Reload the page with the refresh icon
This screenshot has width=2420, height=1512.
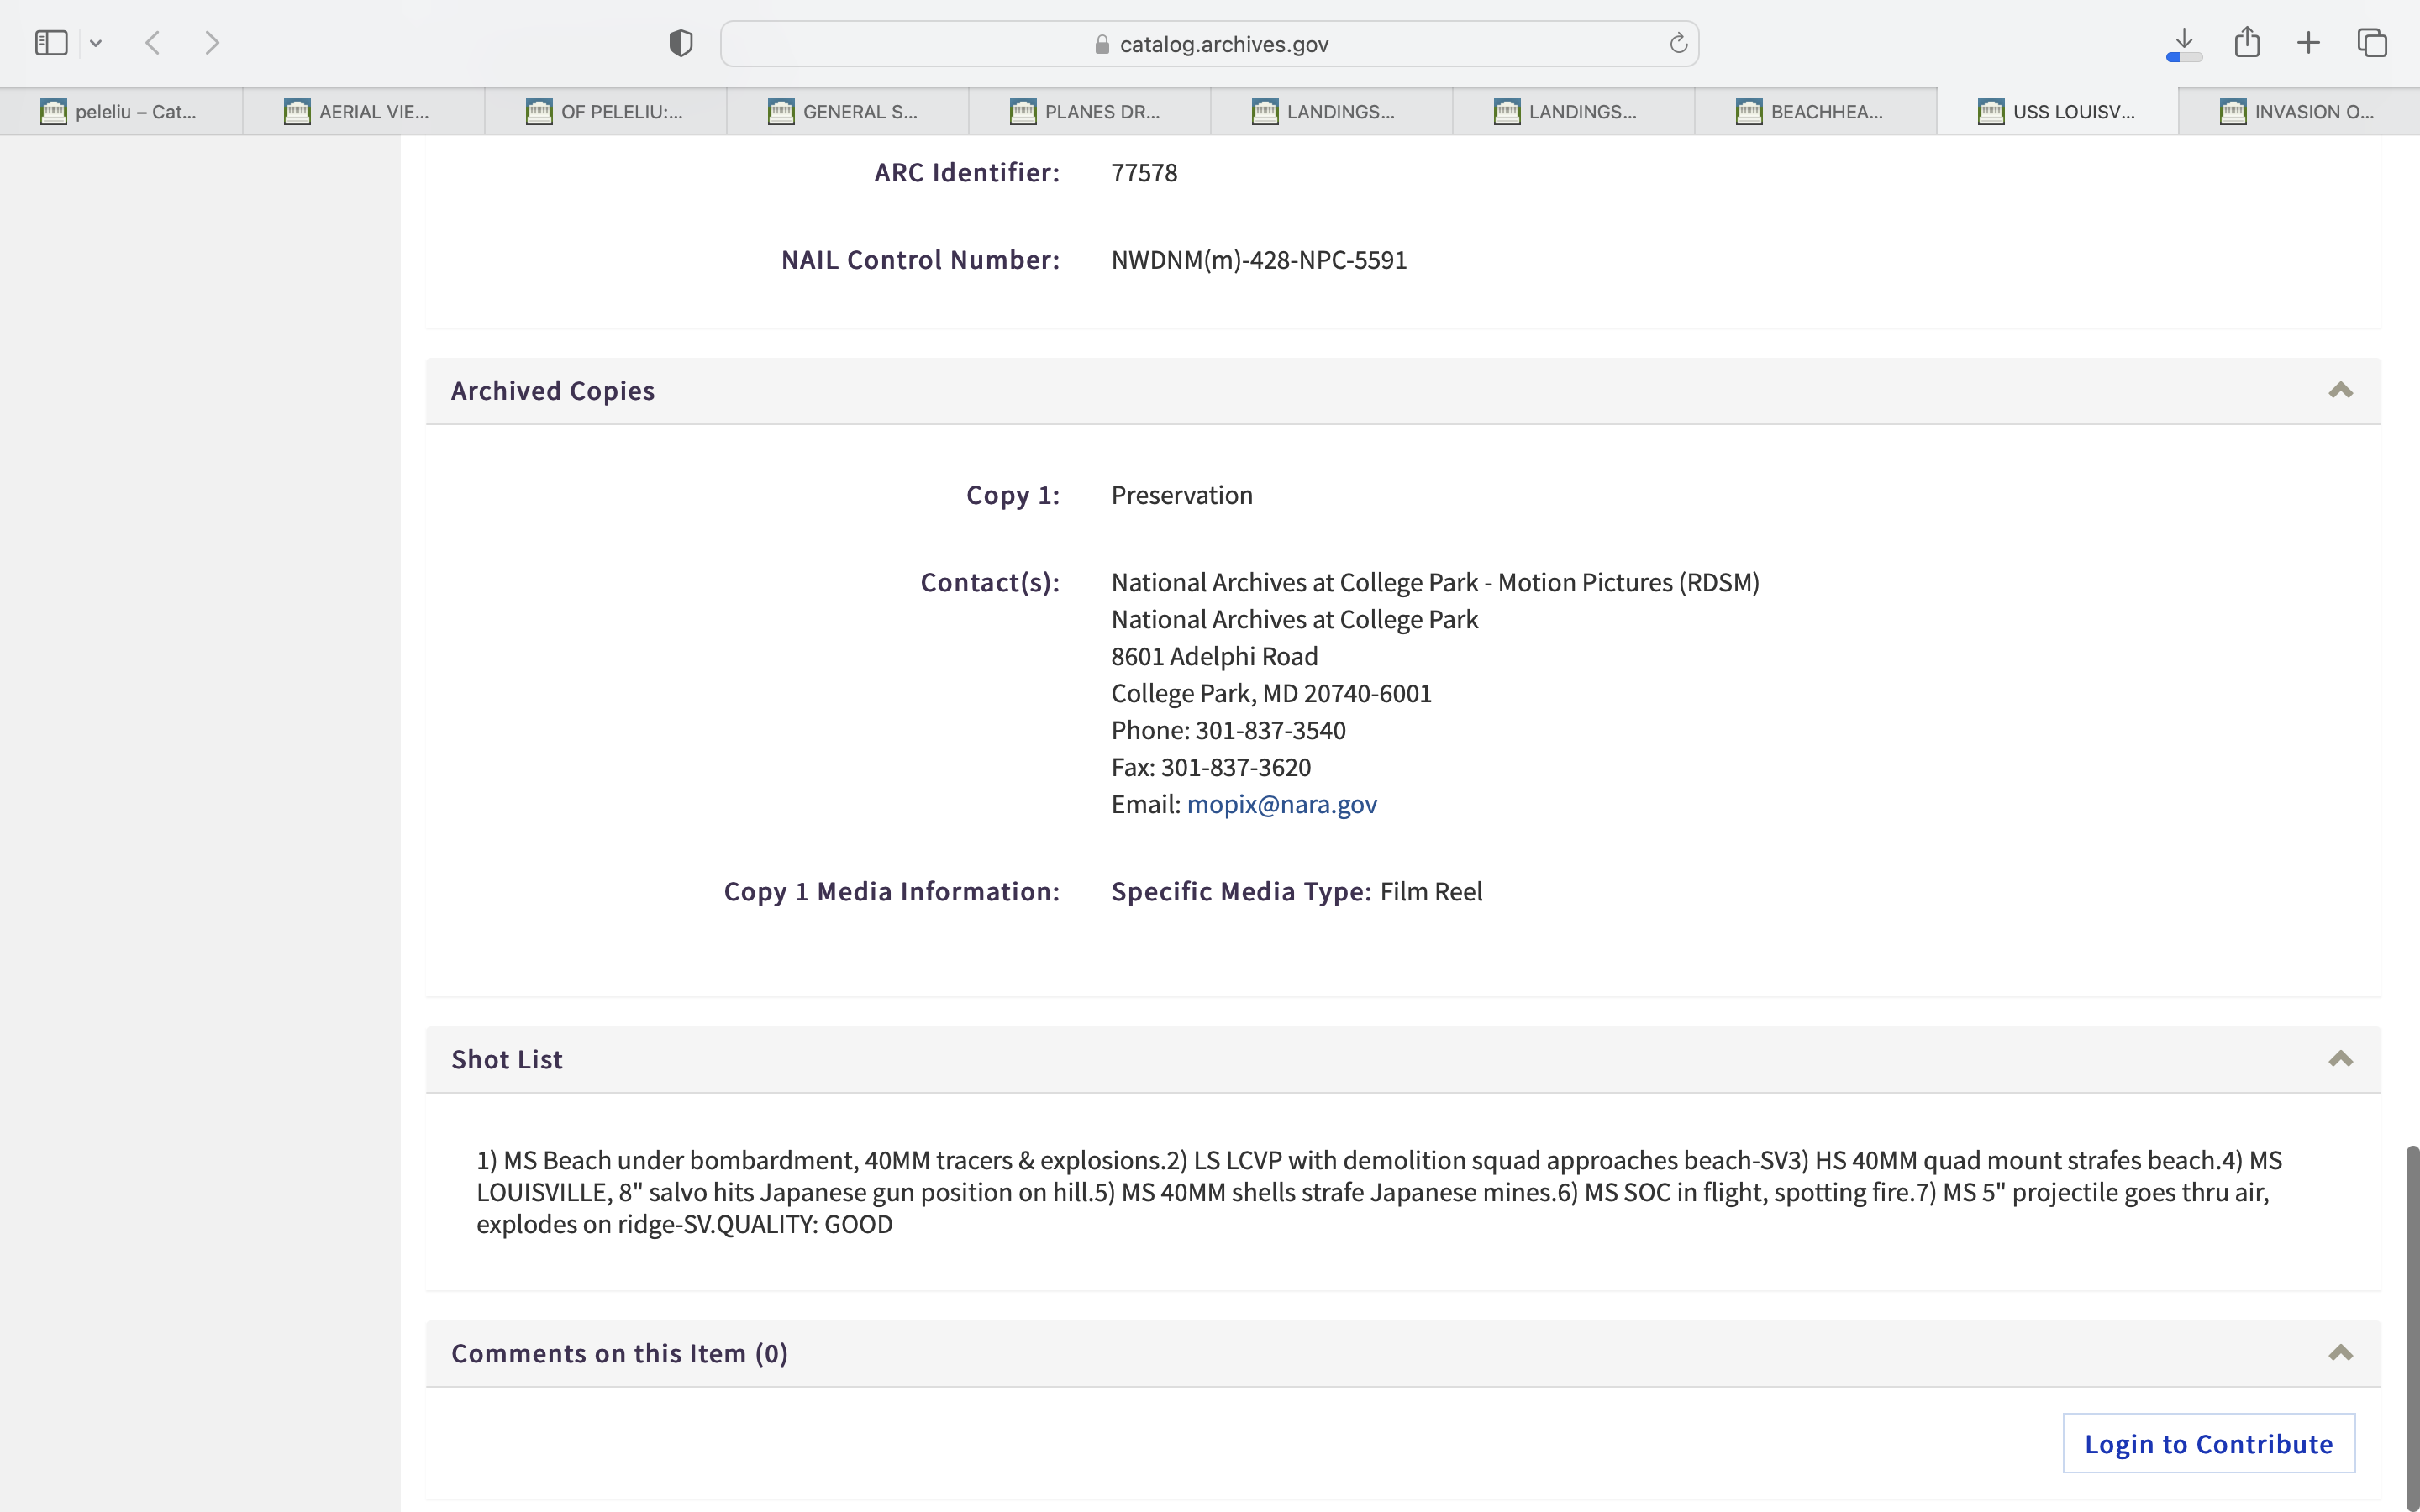(x=1678, y=43)
